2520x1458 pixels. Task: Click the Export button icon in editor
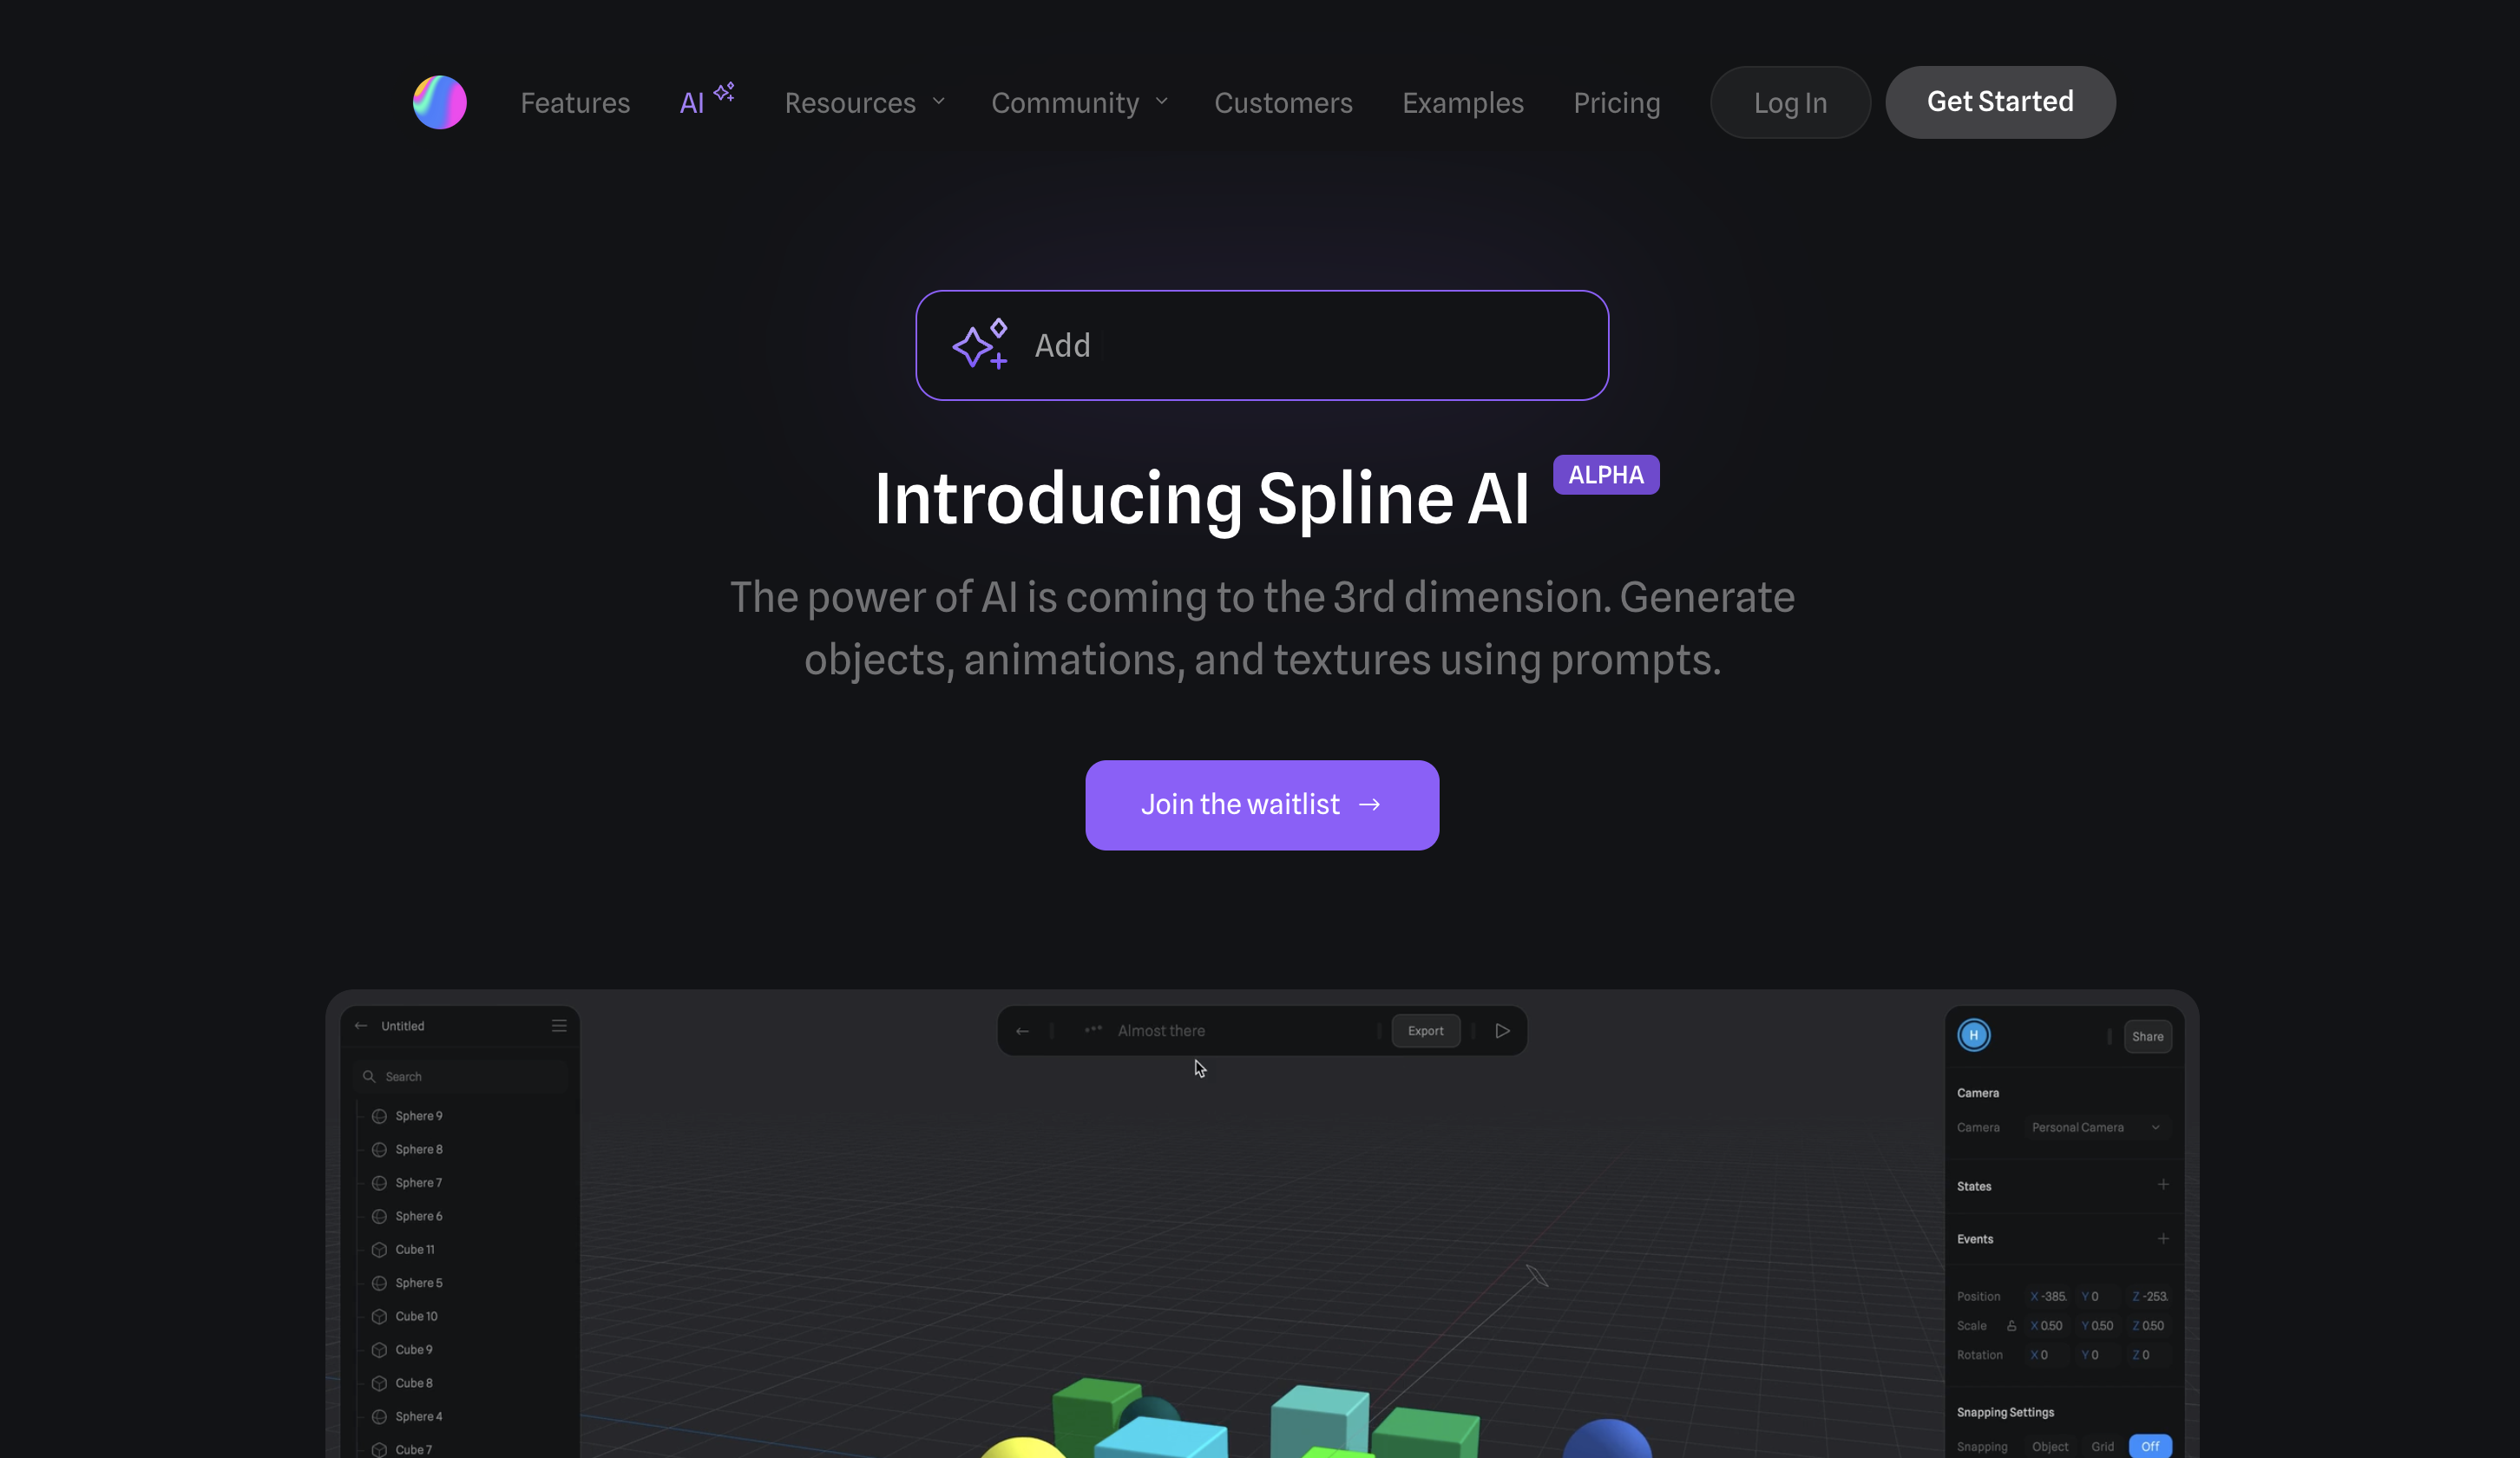(1423, 1031)
